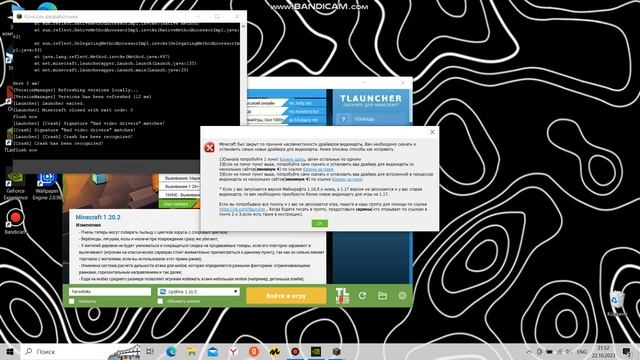The height and width of the screenshot is (360, 640).
Task: Open the Recycle Bin on the desktop
Action: point(617,303)
